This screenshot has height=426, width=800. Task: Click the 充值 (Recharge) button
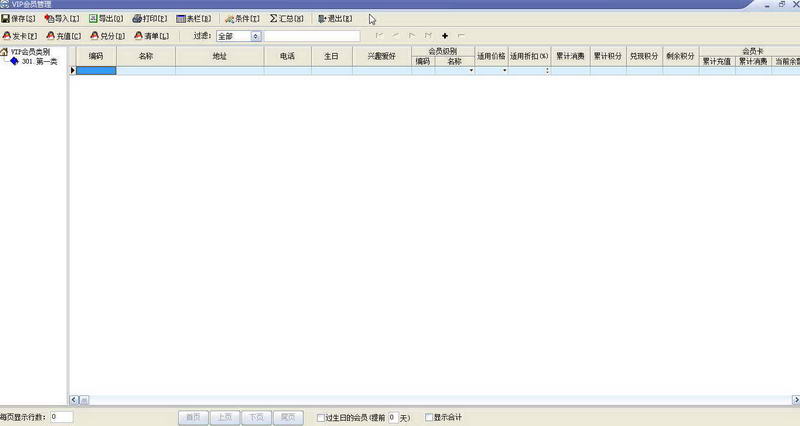click(63, 36)
